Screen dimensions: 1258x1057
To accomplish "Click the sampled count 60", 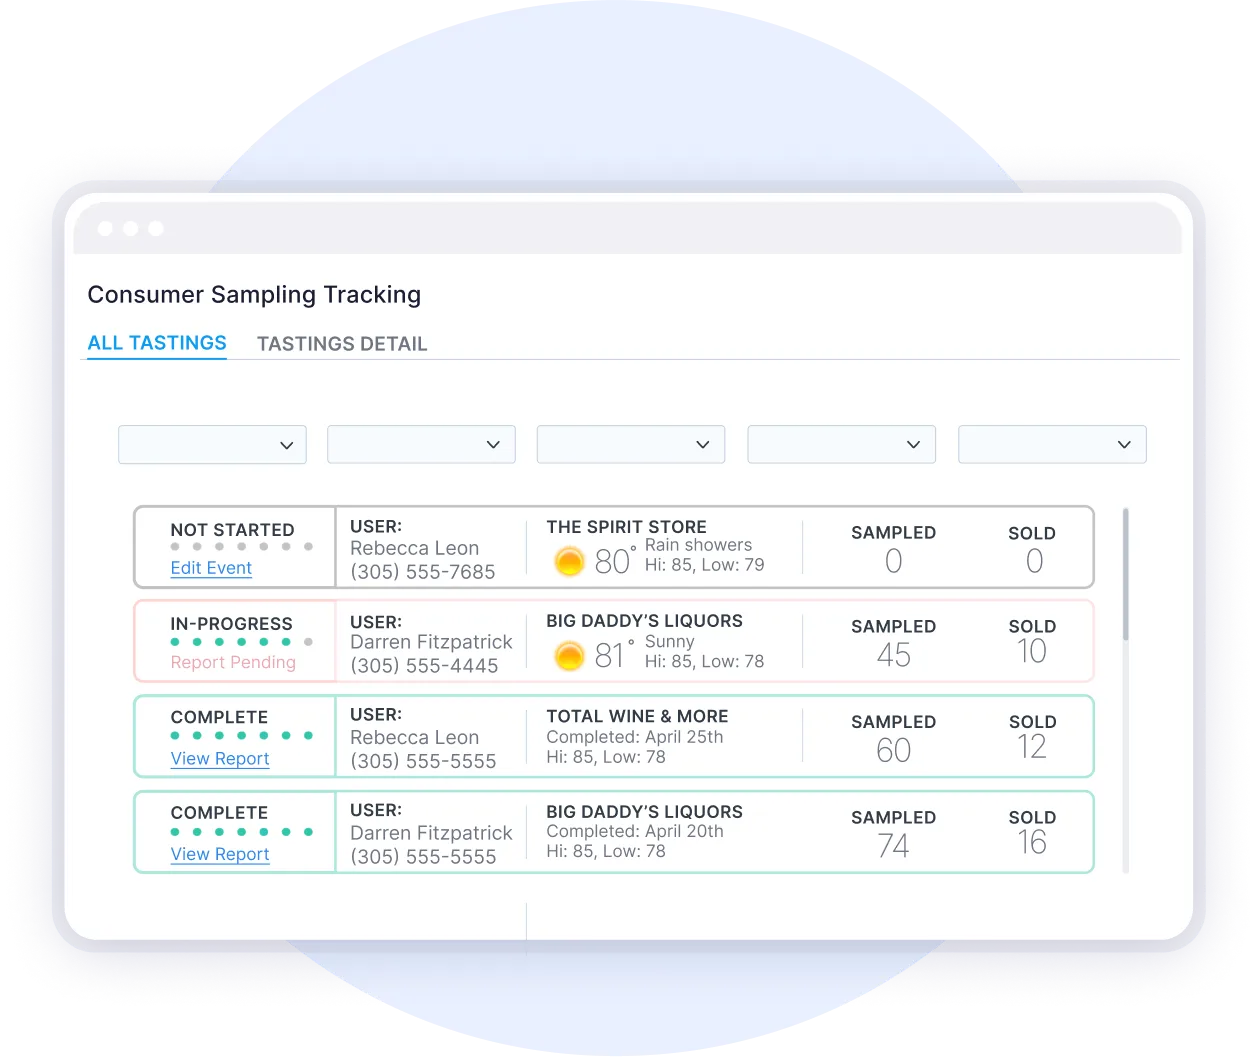I will (893, 751).
